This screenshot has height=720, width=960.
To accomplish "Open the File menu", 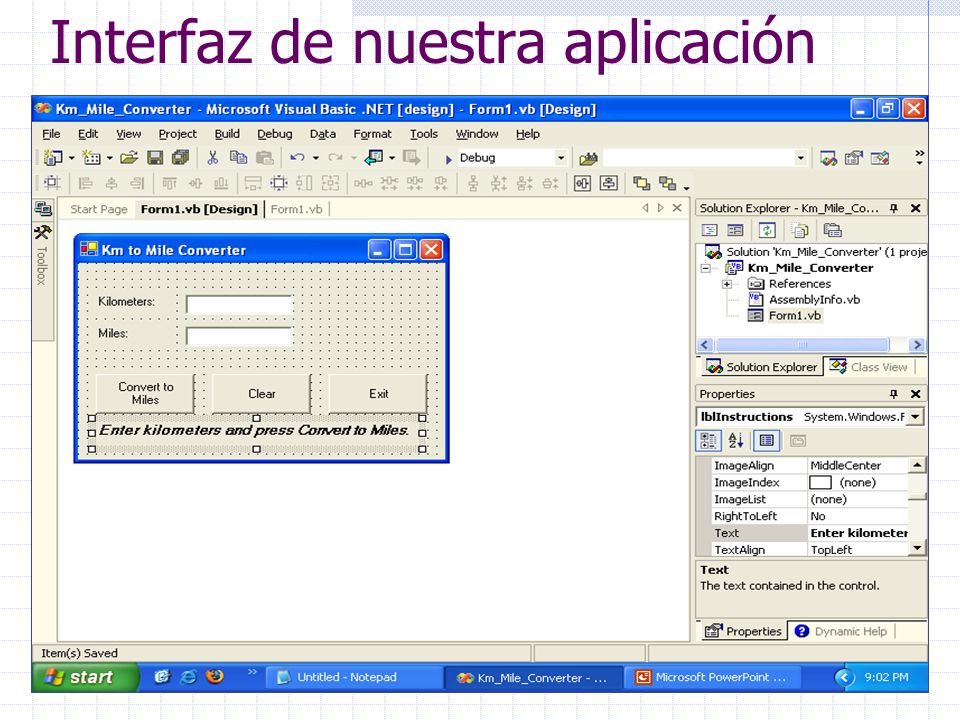I will click(x=51, y=134).
